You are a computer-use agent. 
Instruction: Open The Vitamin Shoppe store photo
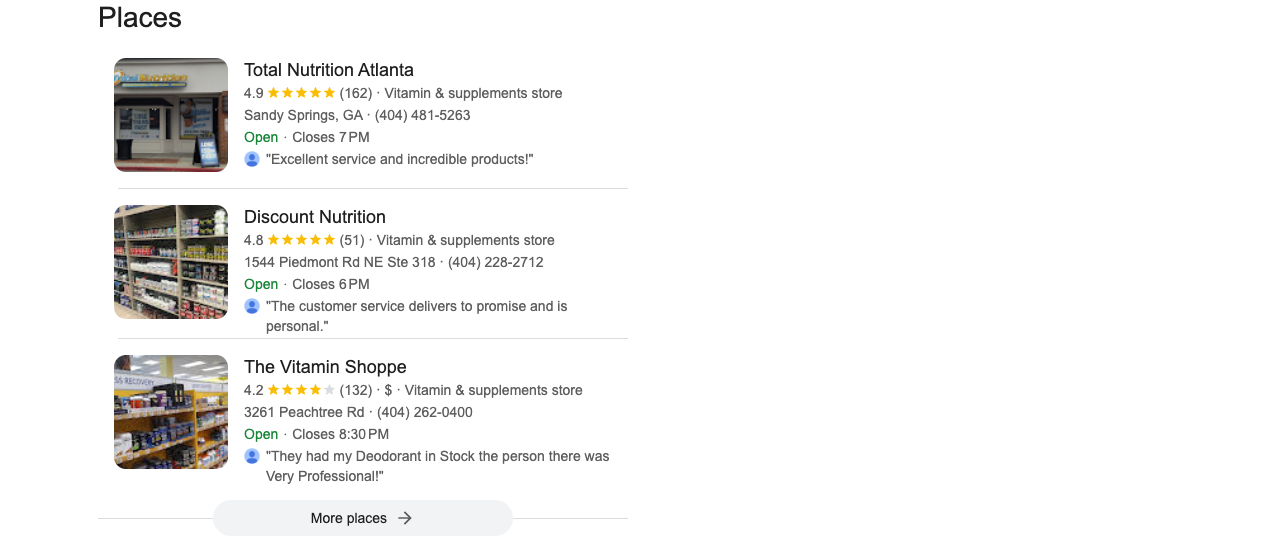click(x=171, y=412)
